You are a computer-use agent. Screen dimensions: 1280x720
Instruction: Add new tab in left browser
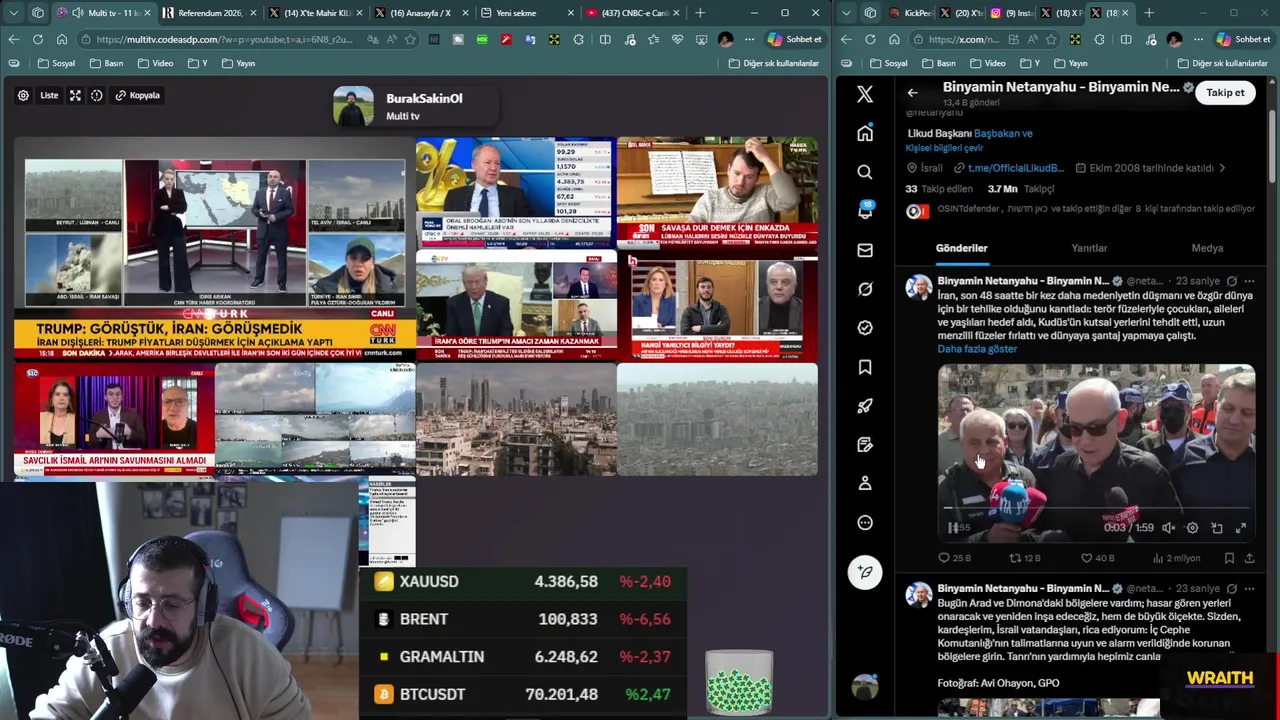click(700, 13)
